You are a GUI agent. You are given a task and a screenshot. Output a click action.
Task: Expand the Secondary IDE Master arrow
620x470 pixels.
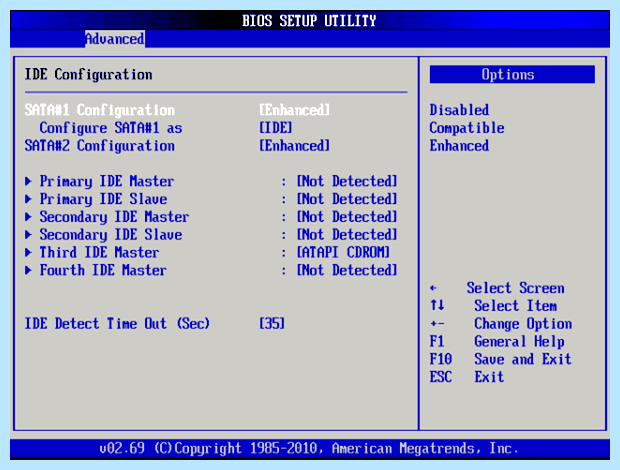(x=28, y=217)
